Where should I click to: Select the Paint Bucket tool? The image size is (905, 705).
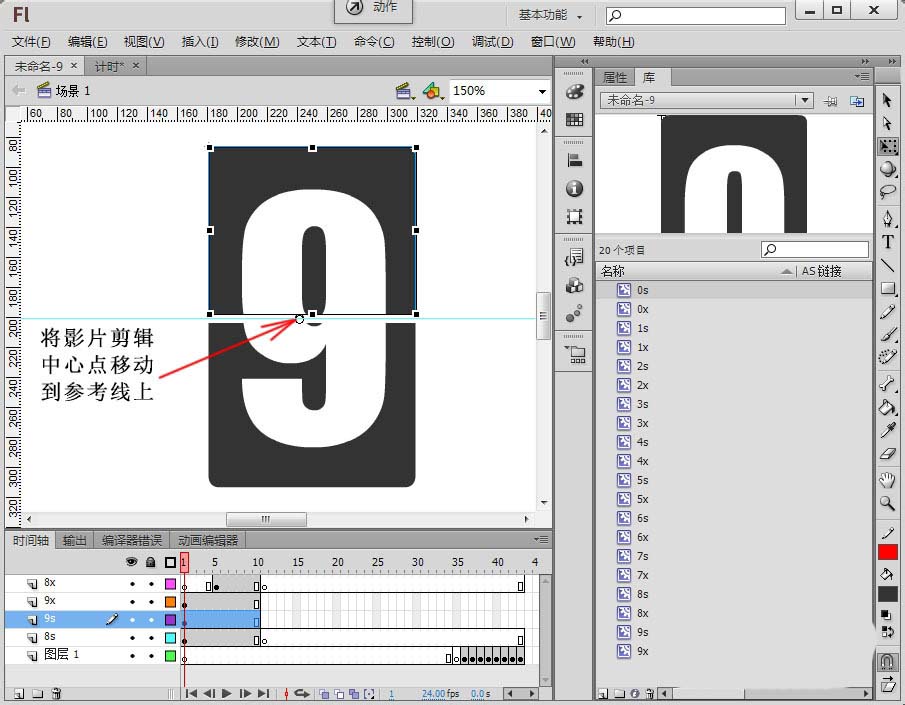click(x=888, y=406)
